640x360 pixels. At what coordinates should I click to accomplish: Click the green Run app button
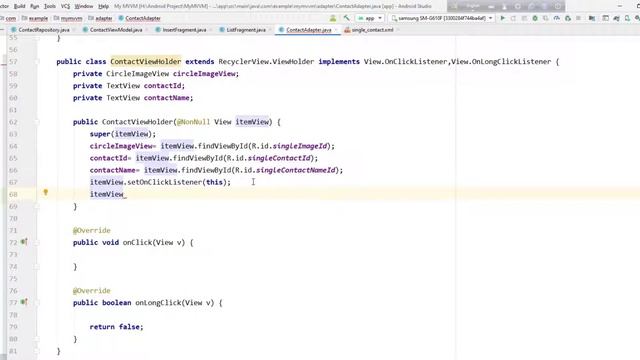point(502,18)
